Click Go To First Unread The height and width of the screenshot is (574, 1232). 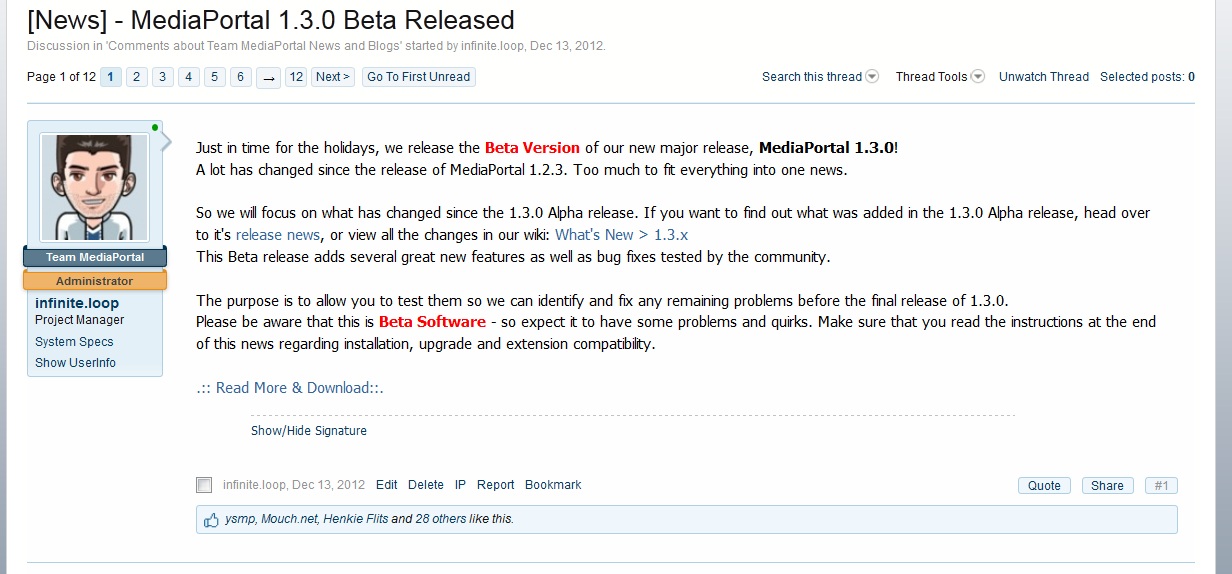pos(418,77)
